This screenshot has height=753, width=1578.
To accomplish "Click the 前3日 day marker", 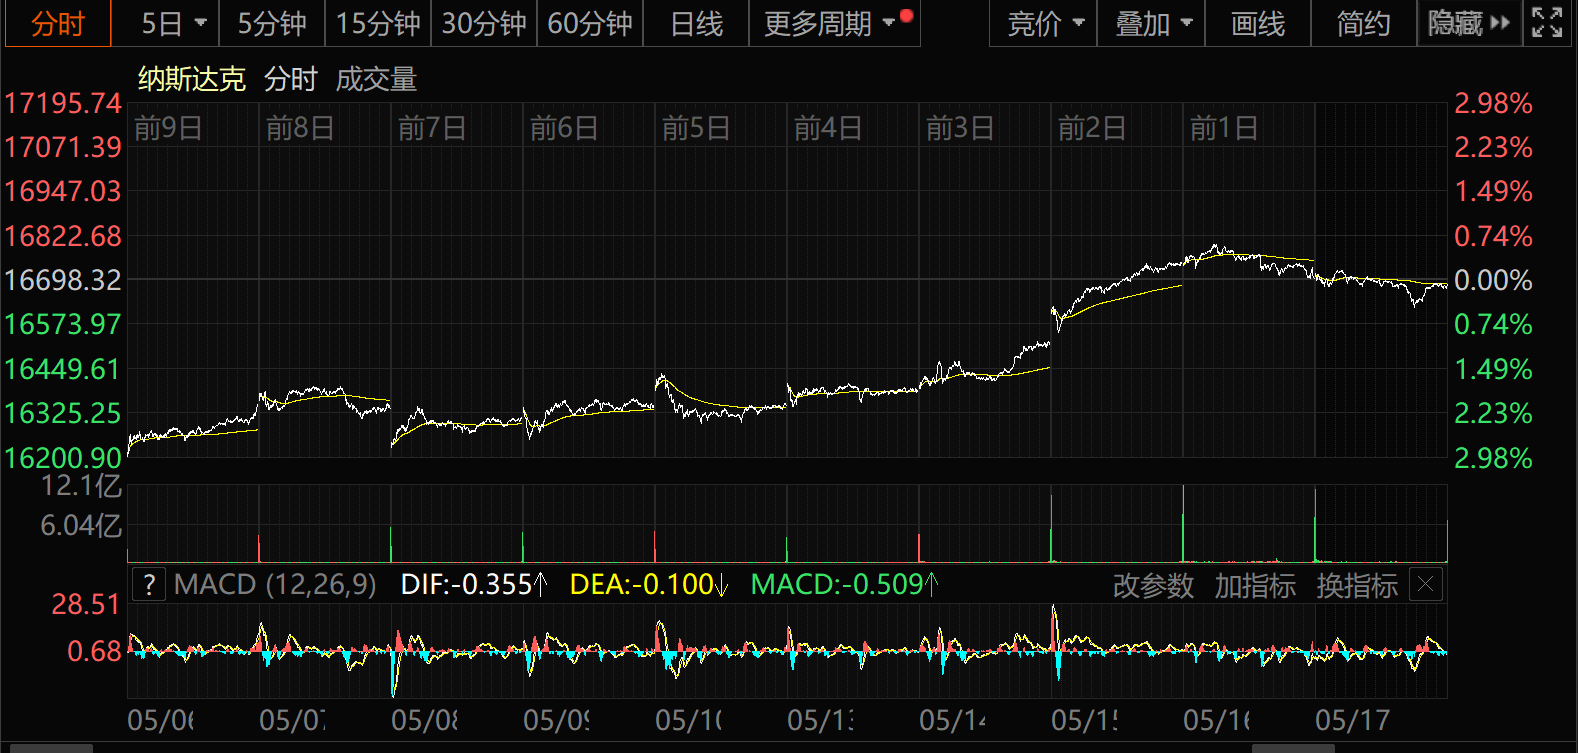I will pyautogui.click(x=960, y=128).
